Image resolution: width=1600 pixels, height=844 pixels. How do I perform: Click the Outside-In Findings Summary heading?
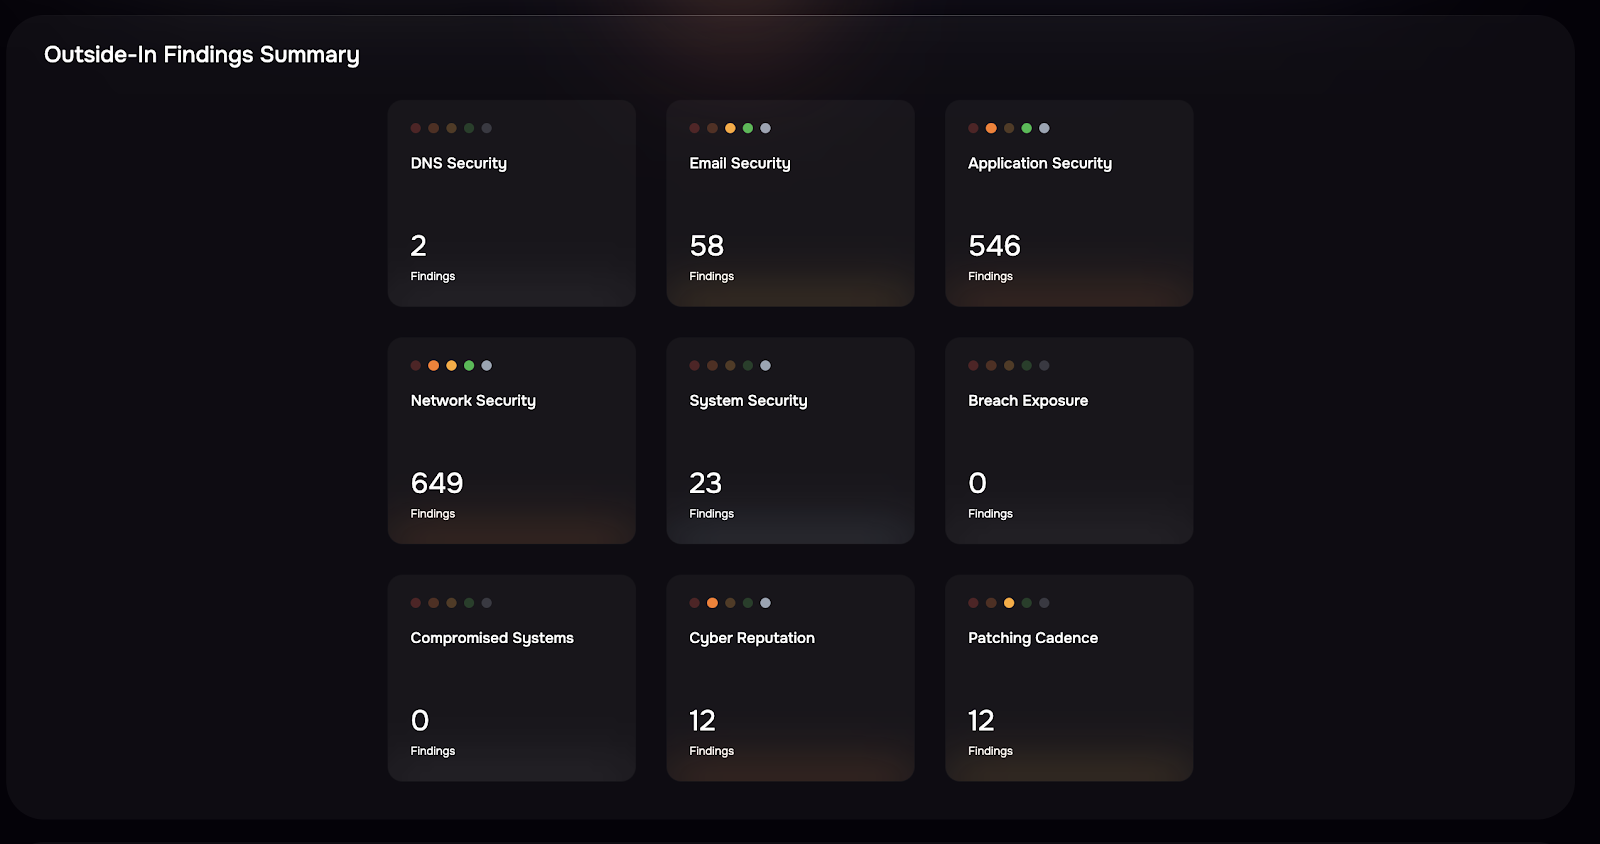click(x=202, y=55)
